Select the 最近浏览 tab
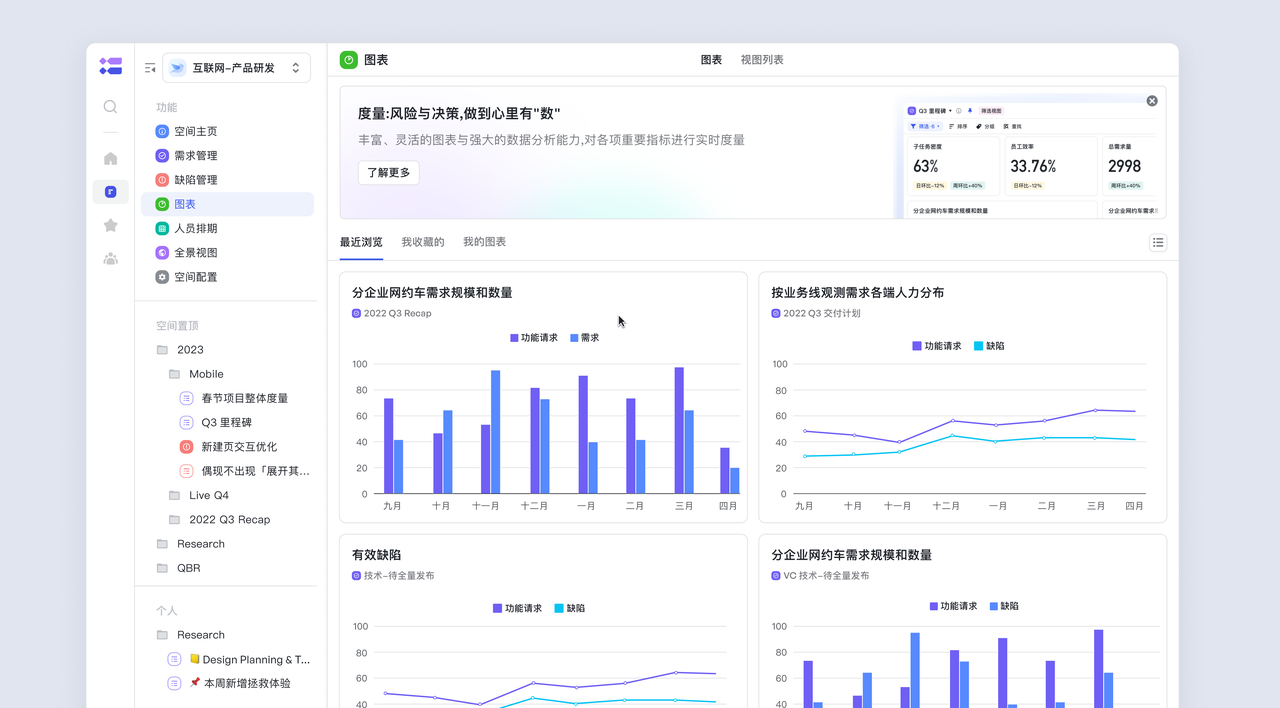Image resolution: width=1280 pixels, height=708 pixels. (x=361, y=242)
